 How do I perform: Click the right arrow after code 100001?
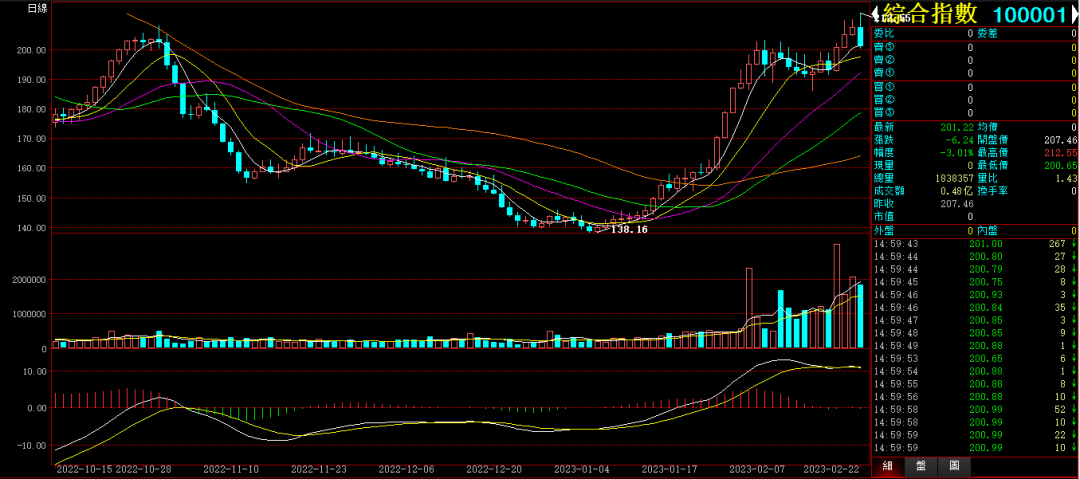pos(1074,14)
